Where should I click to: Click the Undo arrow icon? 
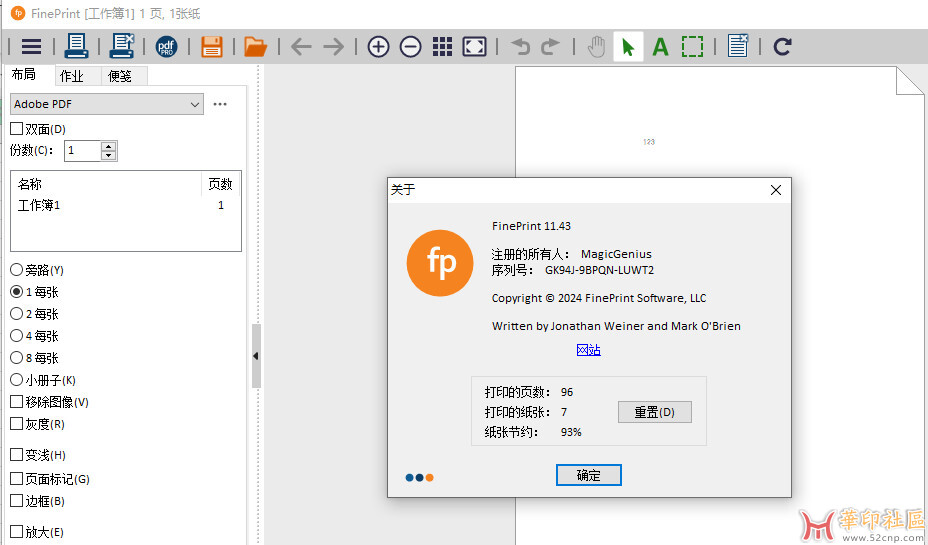coord(520,47)
